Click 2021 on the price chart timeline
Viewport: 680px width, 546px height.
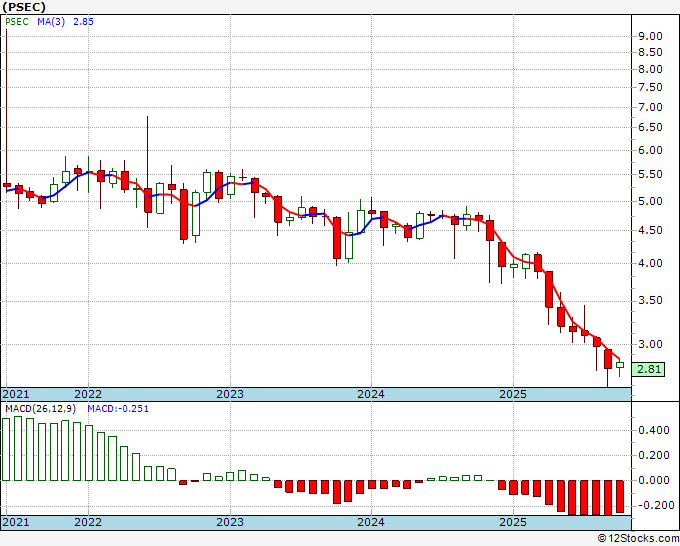coord(16,394)
